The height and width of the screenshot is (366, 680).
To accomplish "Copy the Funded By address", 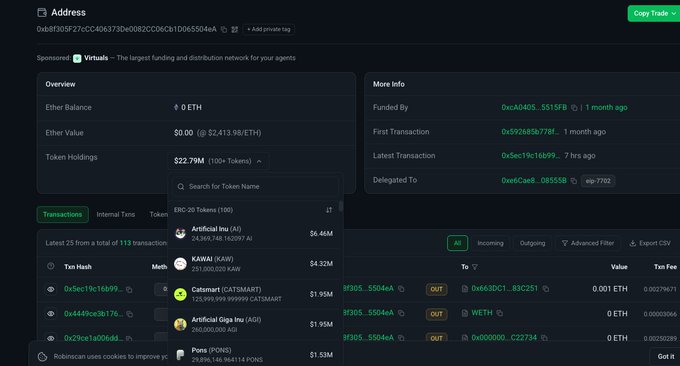I will tap(574, 108).
